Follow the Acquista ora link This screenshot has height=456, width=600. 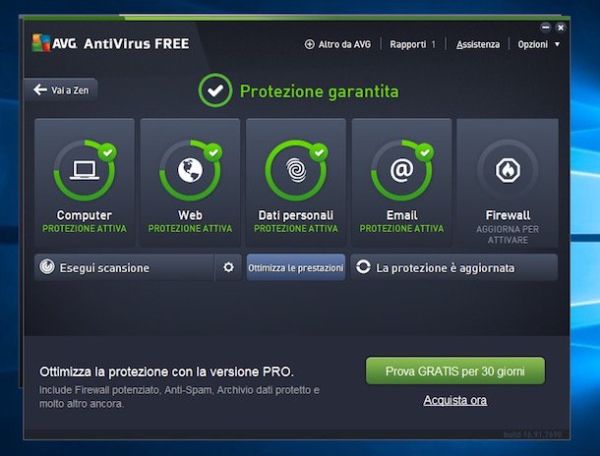(x=455, y=401)
